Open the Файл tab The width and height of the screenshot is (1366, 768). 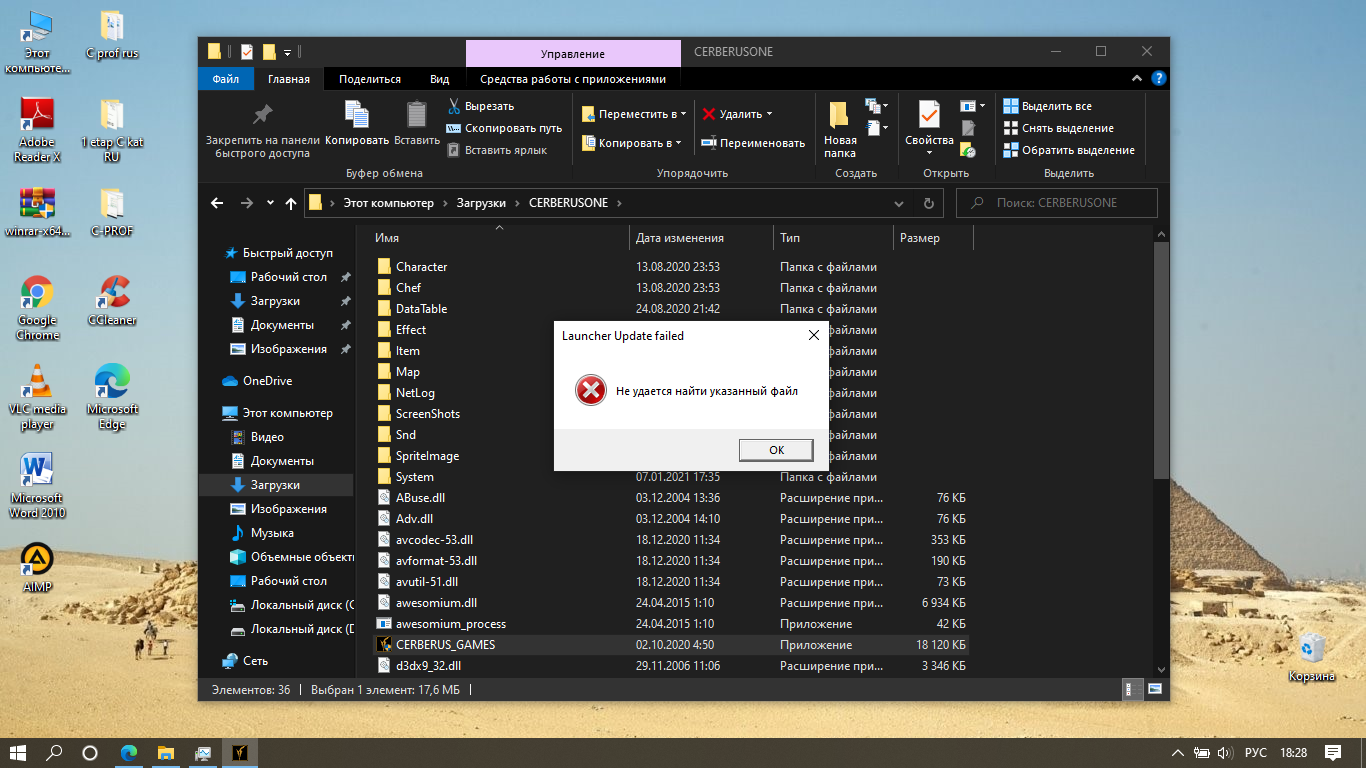coord(226,79)
